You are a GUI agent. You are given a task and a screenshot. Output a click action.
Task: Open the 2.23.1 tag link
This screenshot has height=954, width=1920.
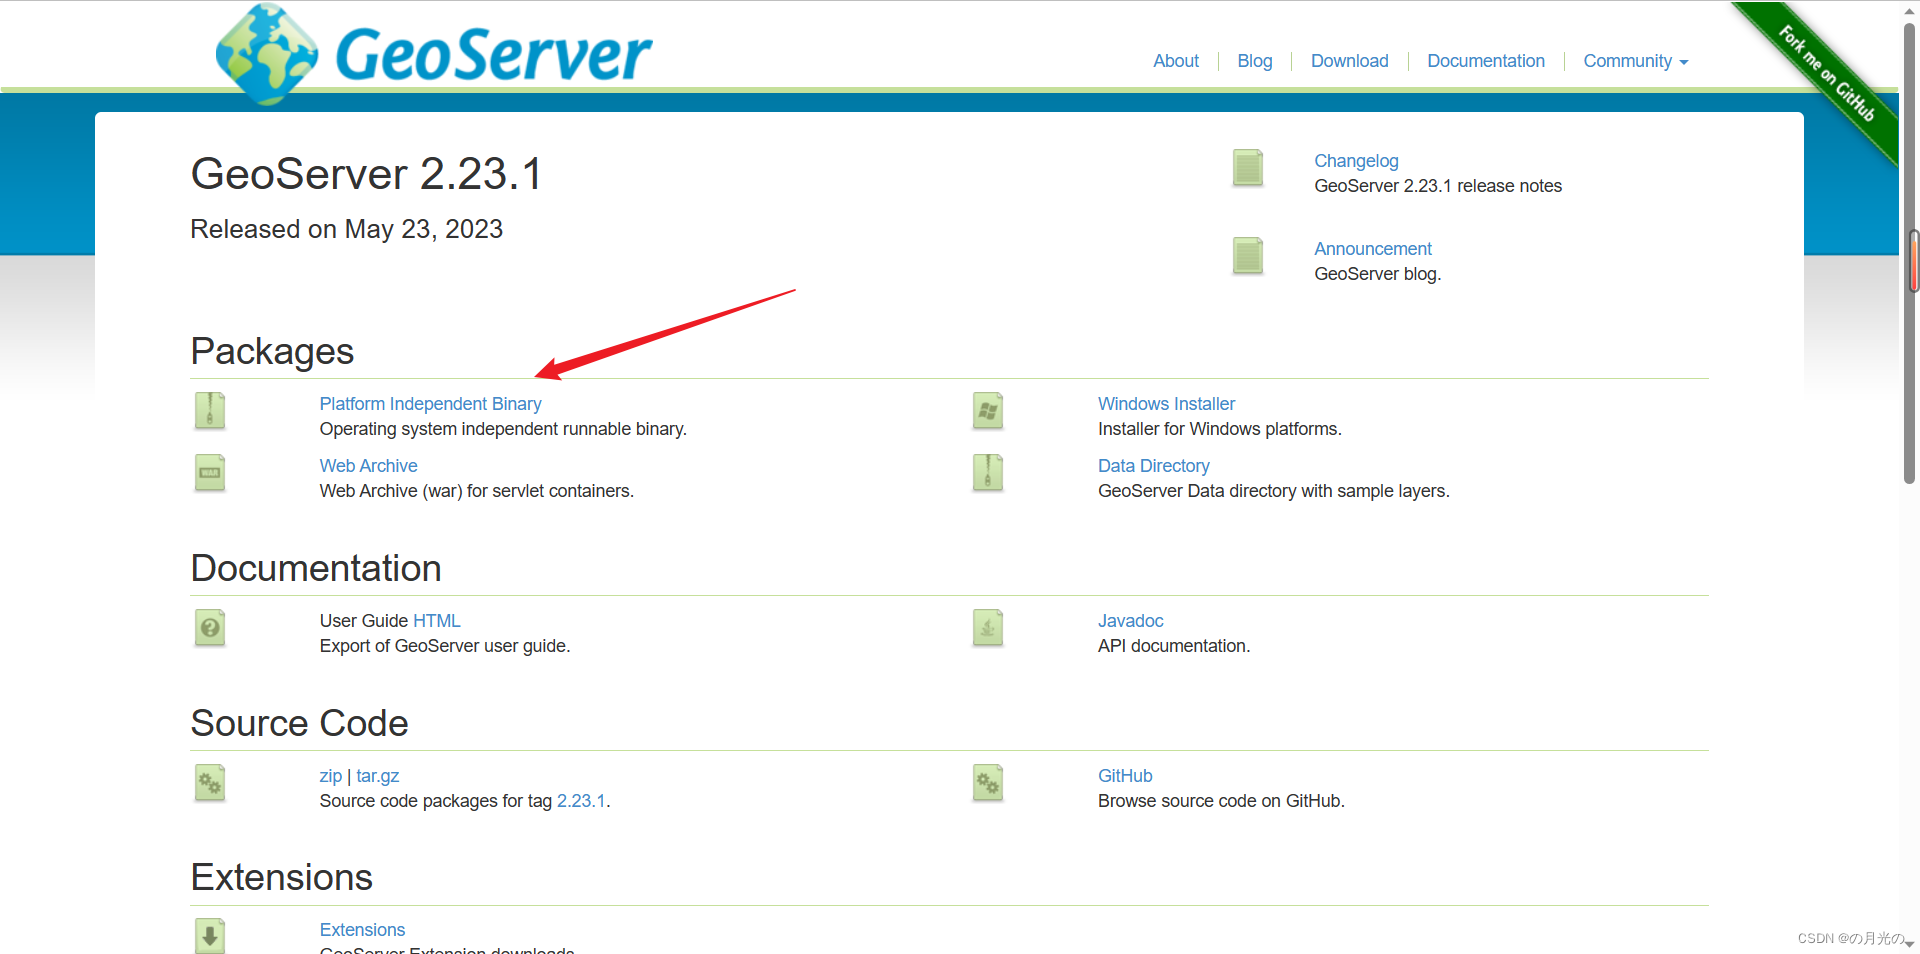coord(581,801)
